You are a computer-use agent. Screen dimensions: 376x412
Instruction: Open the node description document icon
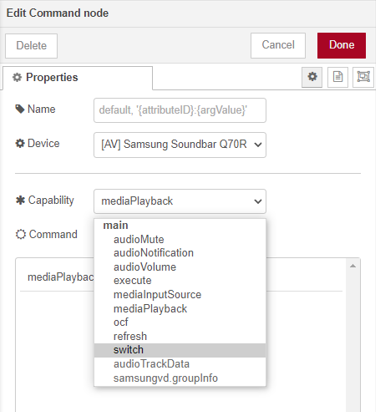(x=338, y=77)
